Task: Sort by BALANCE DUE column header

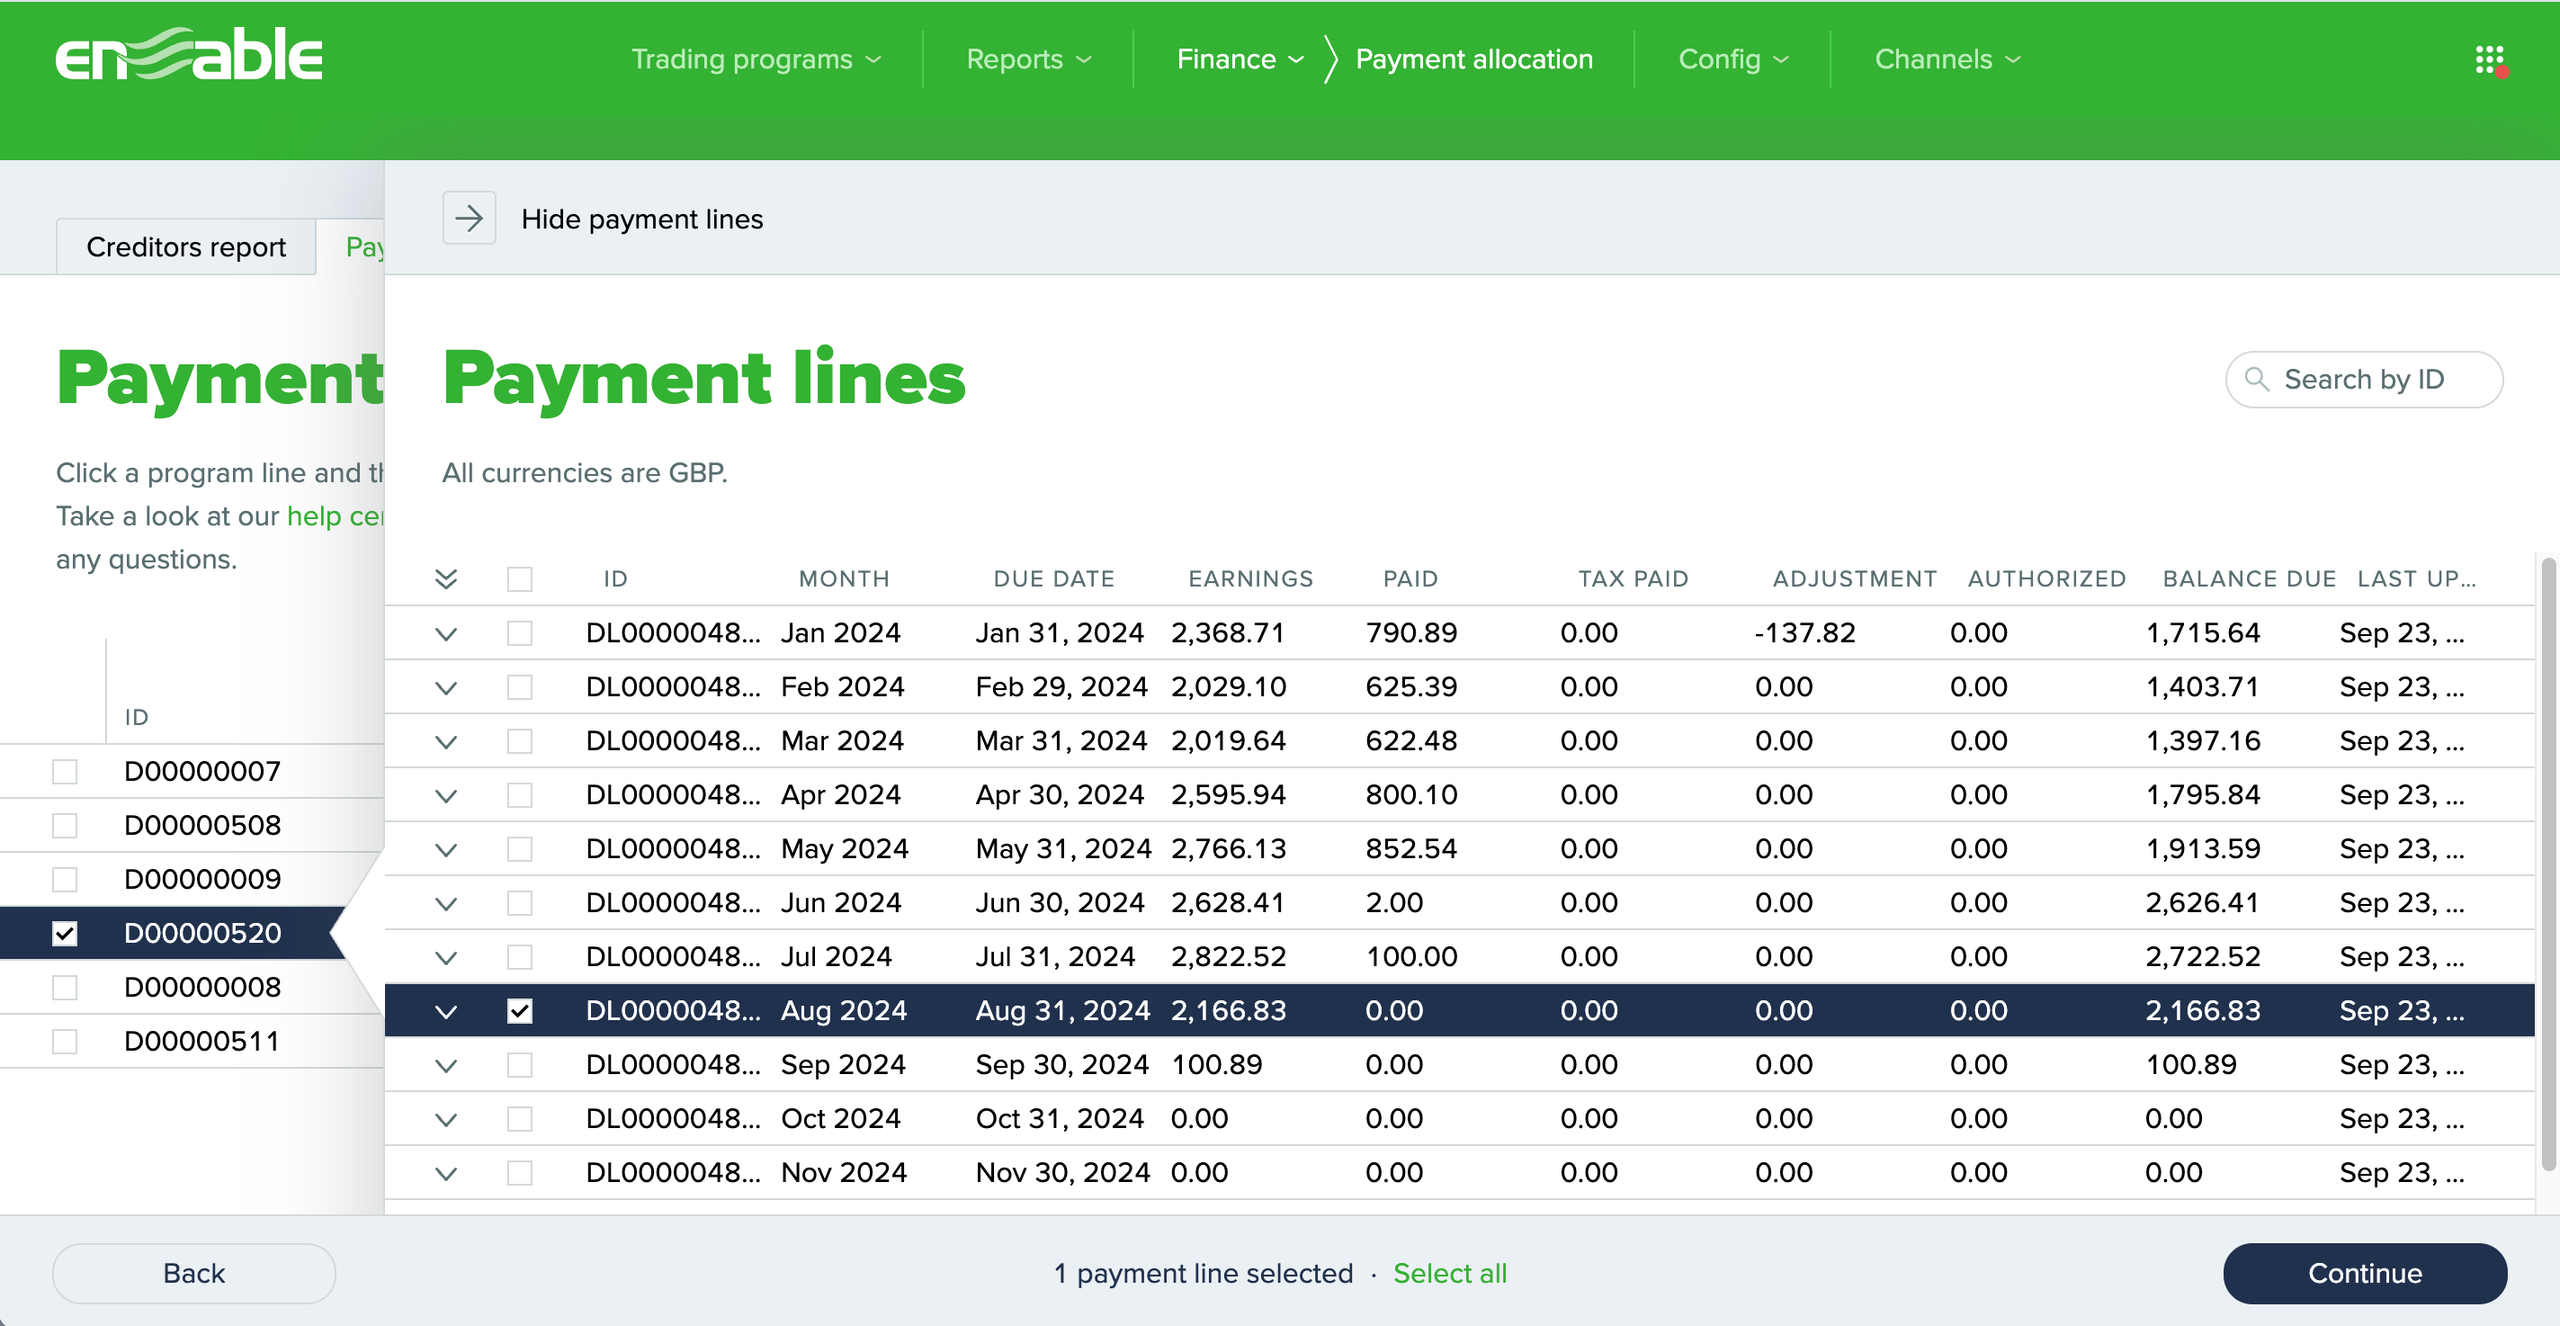Action: (2249, 579)
